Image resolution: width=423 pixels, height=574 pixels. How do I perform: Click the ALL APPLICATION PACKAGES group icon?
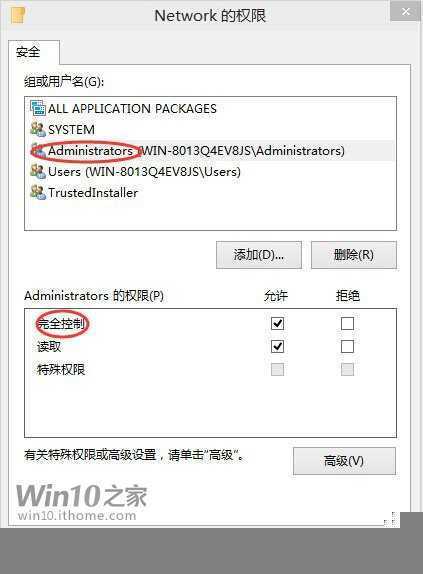pos(38,108)
